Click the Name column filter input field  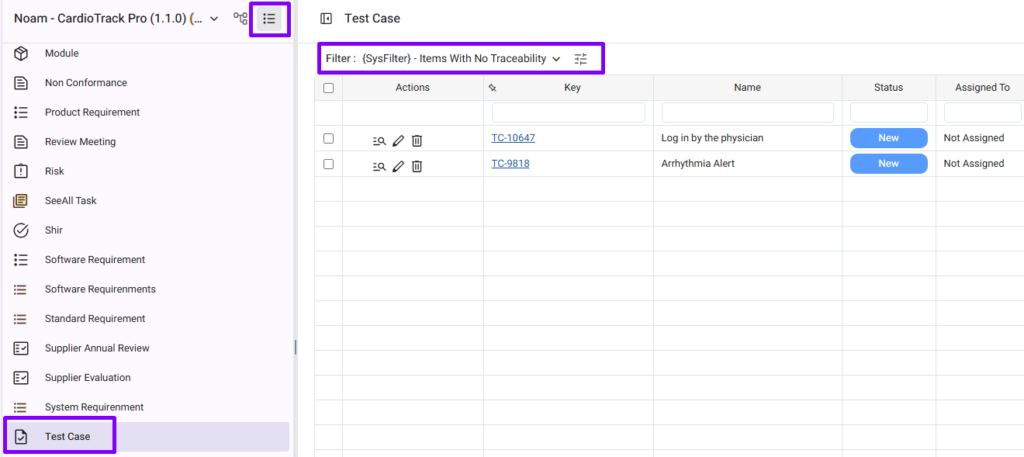click(747, 113)
